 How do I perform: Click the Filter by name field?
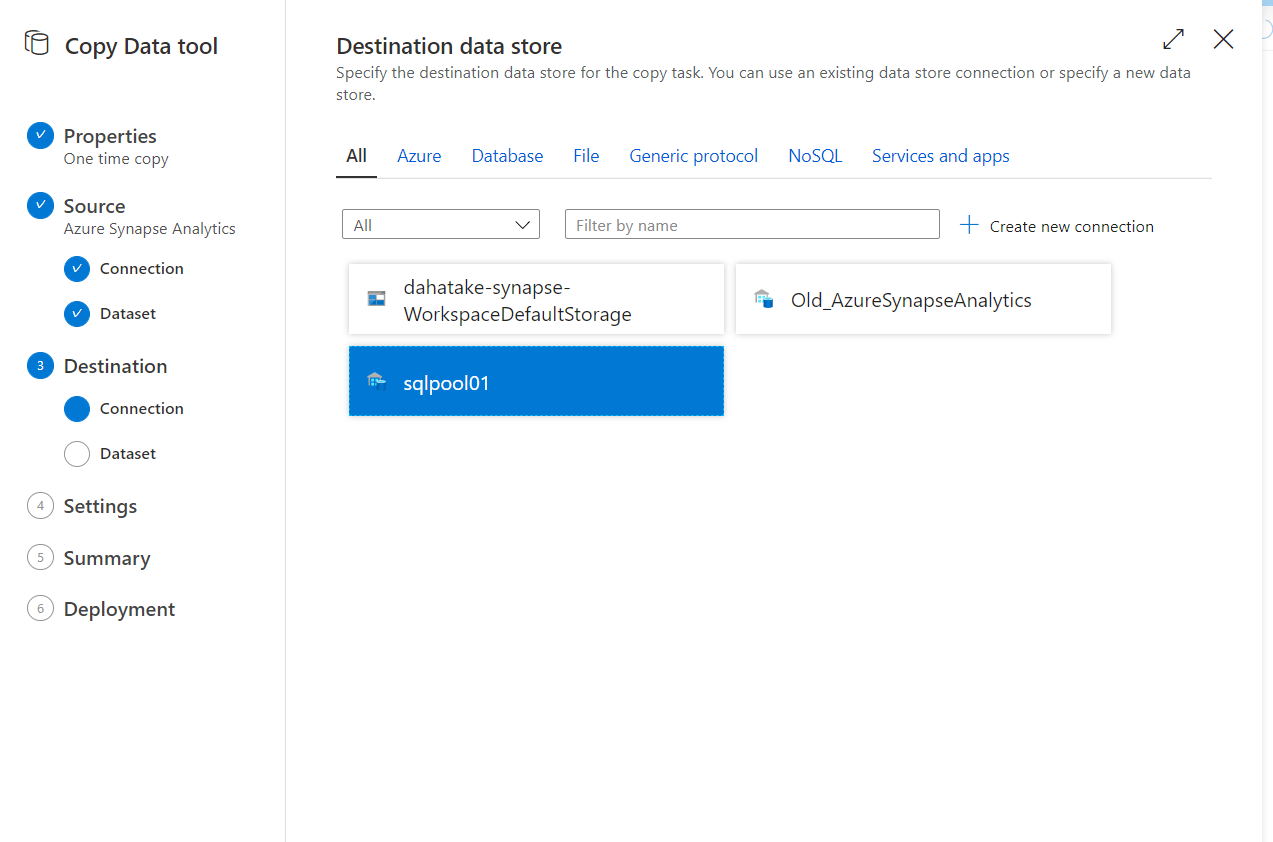(752, 224)
